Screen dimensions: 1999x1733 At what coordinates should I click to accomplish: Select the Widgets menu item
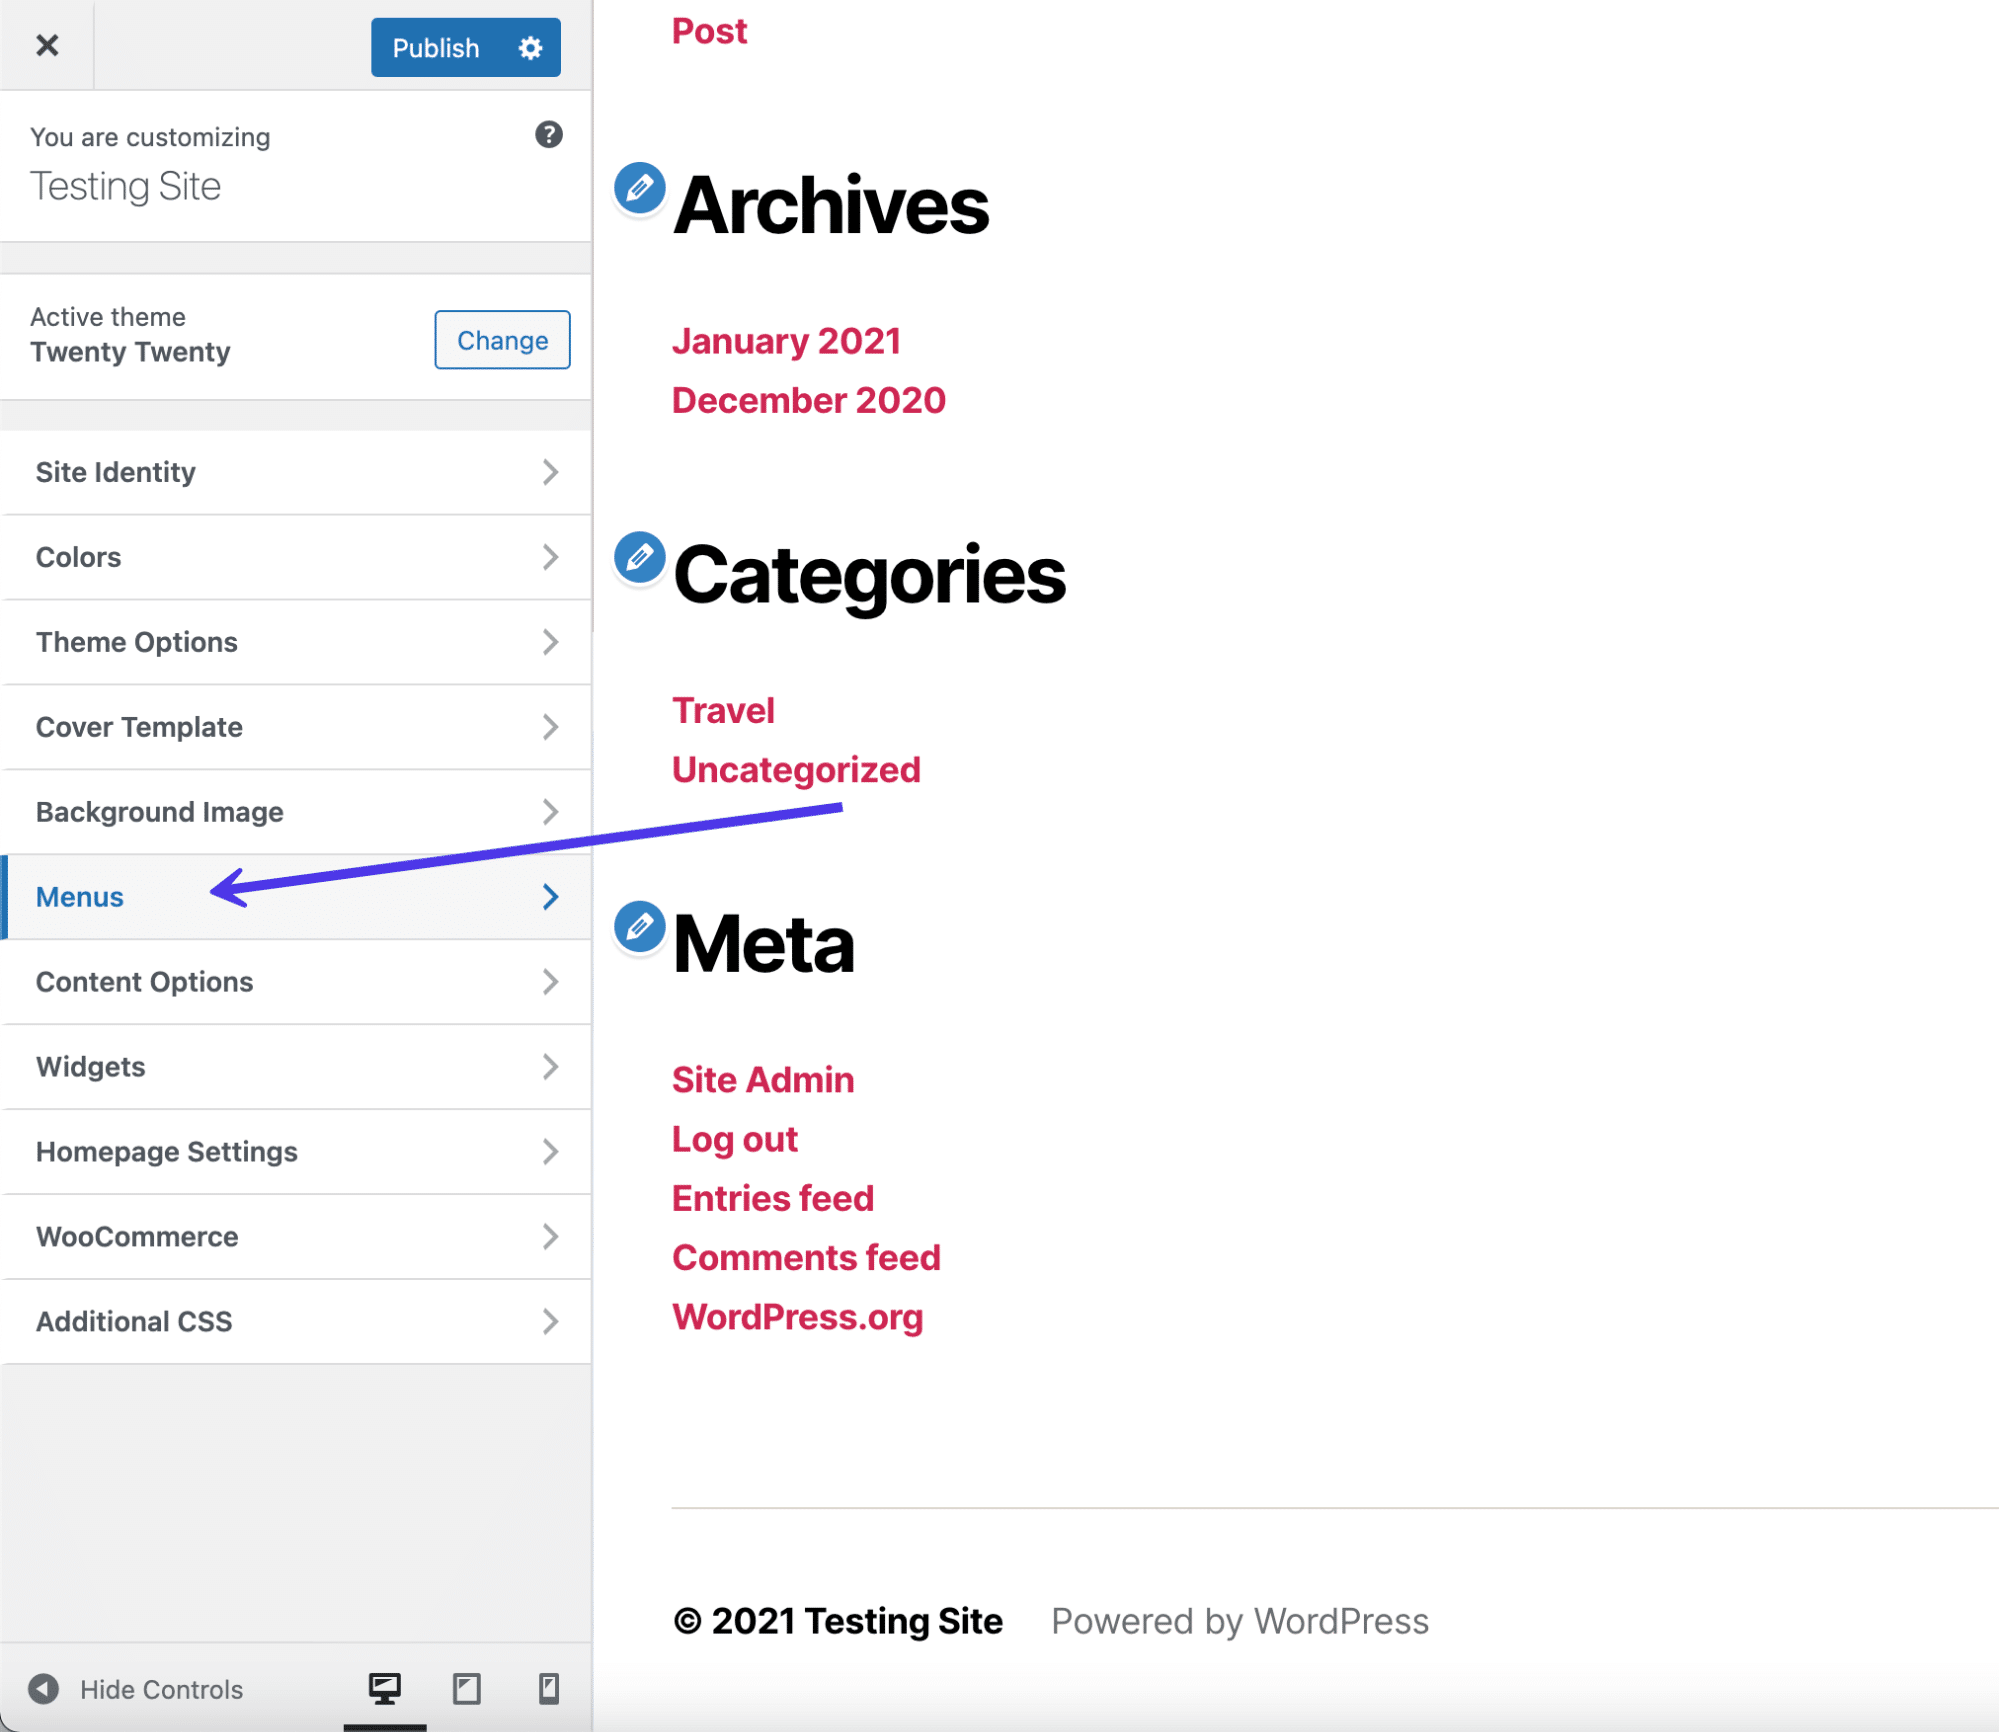tap(296, 1065)
